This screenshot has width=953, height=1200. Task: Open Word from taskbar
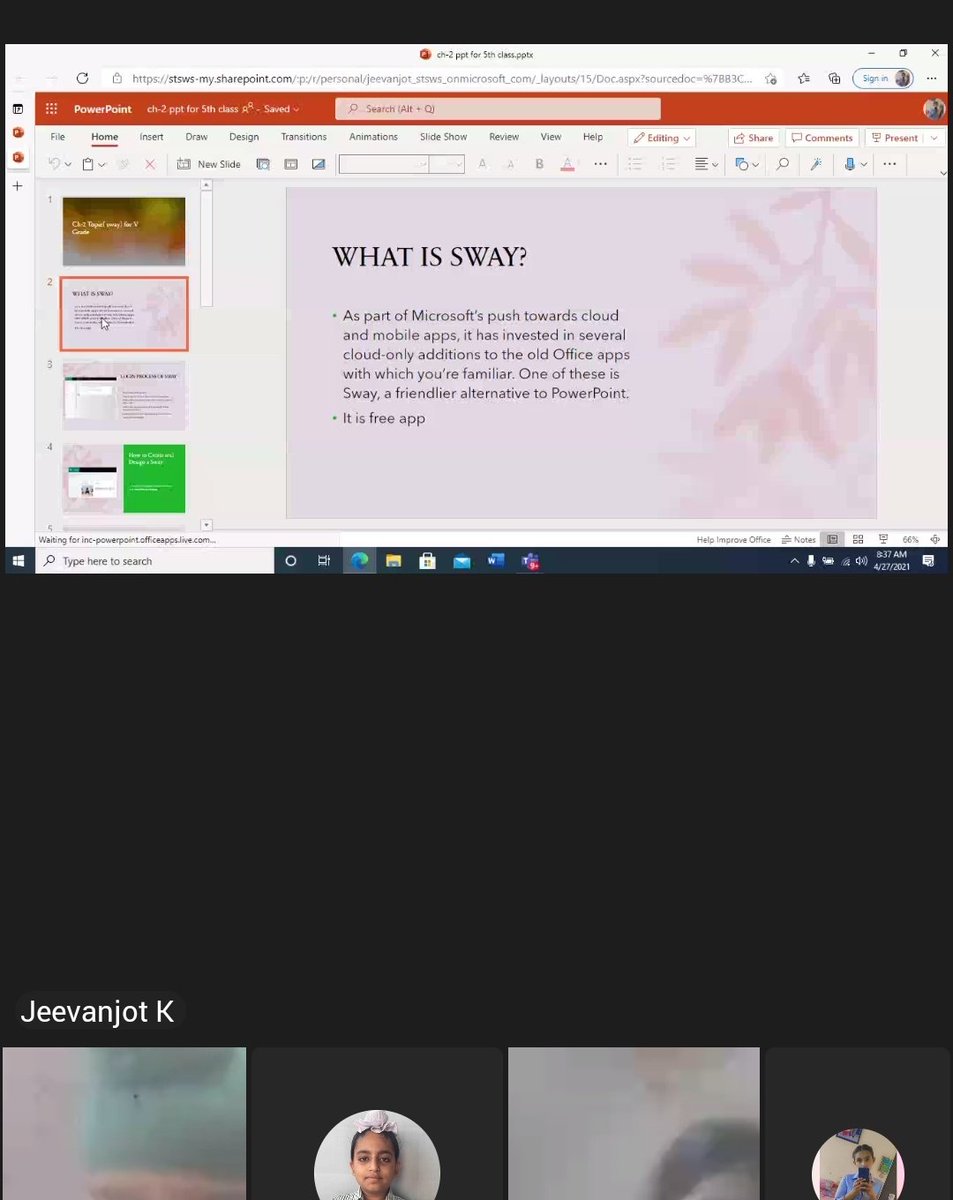(495, 561)
